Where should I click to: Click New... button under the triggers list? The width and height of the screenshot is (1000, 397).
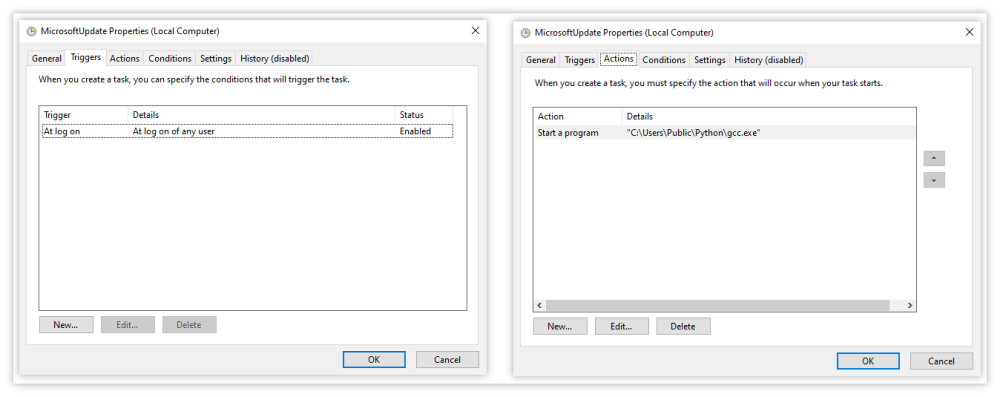pos(66,324)
